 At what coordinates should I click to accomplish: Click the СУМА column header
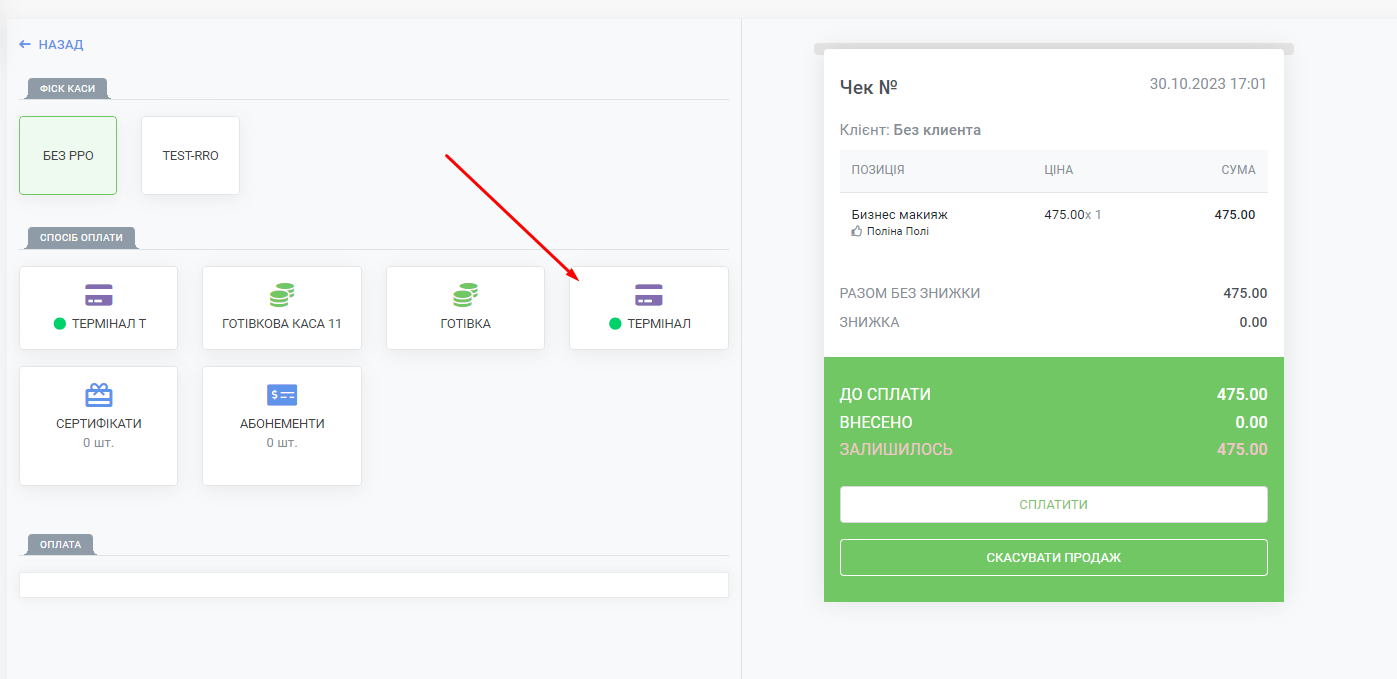(x=1238, y=170)
